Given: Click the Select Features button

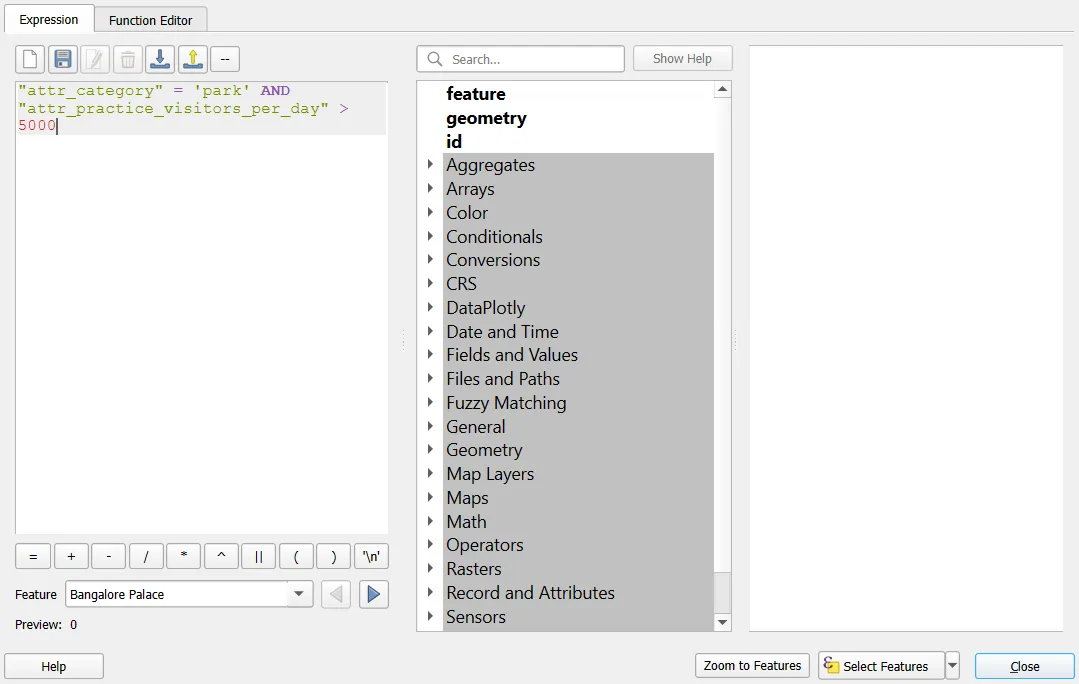Looking at the screenshot, I should tap(881, 666).
